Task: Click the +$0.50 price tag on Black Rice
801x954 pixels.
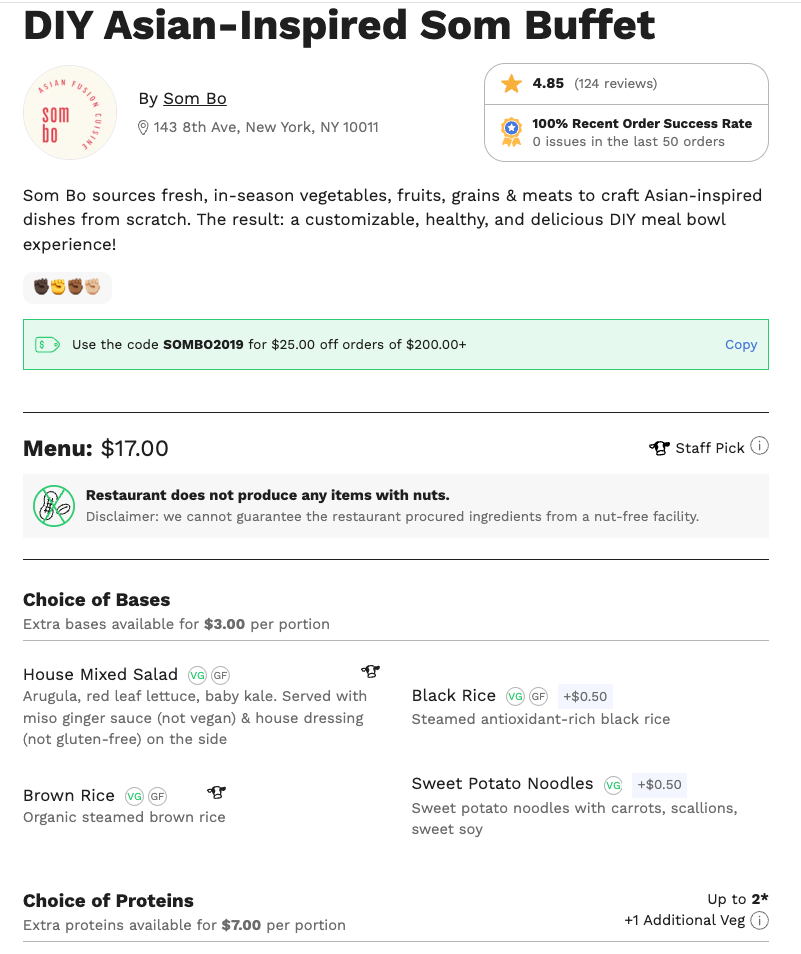Action: pos(585,696)
